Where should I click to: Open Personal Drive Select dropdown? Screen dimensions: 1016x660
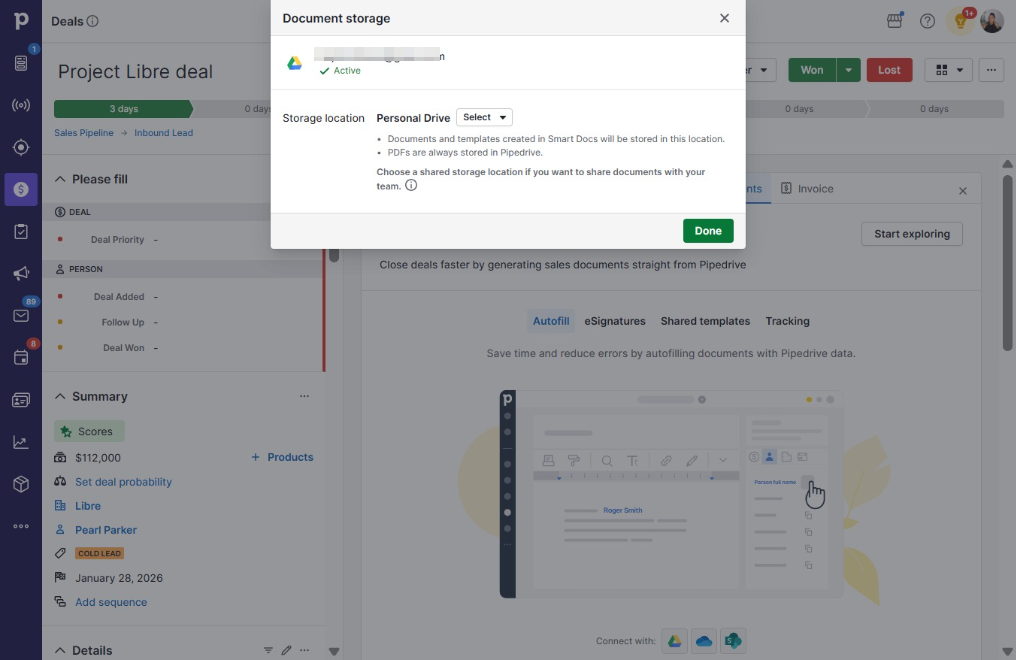[485, 117]
